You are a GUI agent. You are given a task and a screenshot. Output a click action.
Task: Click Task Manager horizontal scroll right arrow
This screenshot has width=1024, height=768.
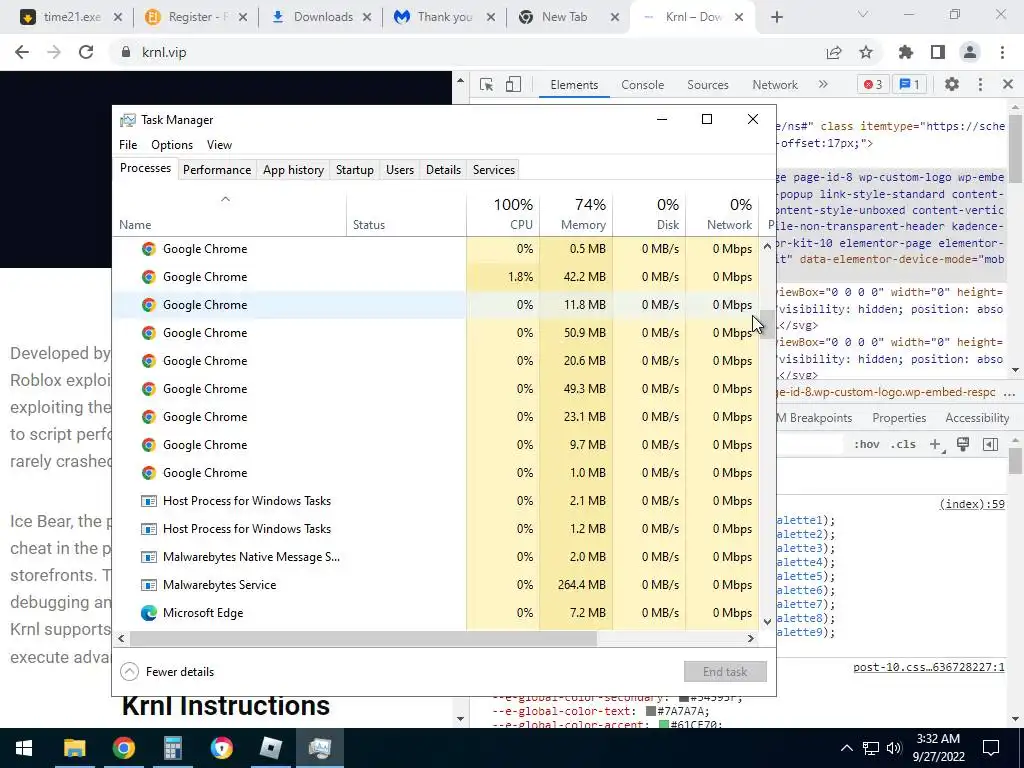[x=751, y=639]
